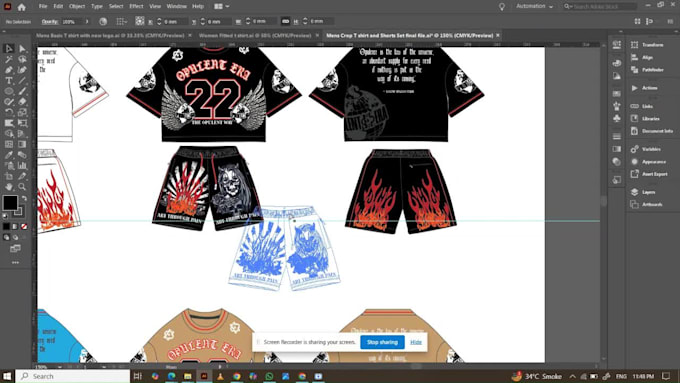The image size is (680, 383).
Task: Select the reference point locator grid
Action: click(140, 21)
